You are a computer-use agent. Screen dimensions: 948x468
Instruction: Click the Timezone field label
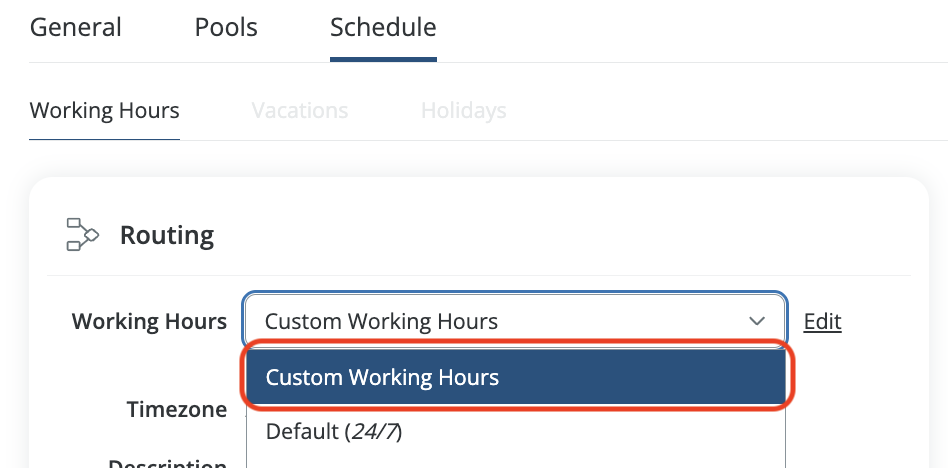177,409
